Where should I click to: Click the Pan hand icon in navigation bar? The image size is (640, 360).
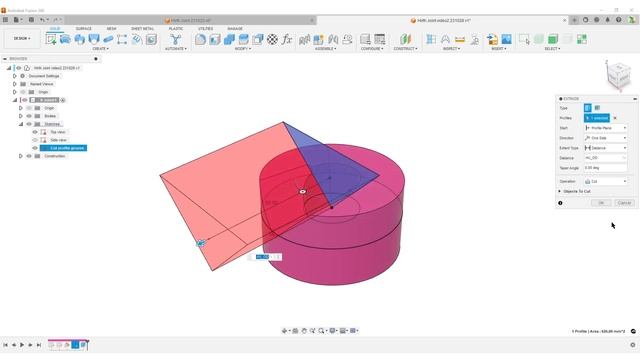coord(304,331)
